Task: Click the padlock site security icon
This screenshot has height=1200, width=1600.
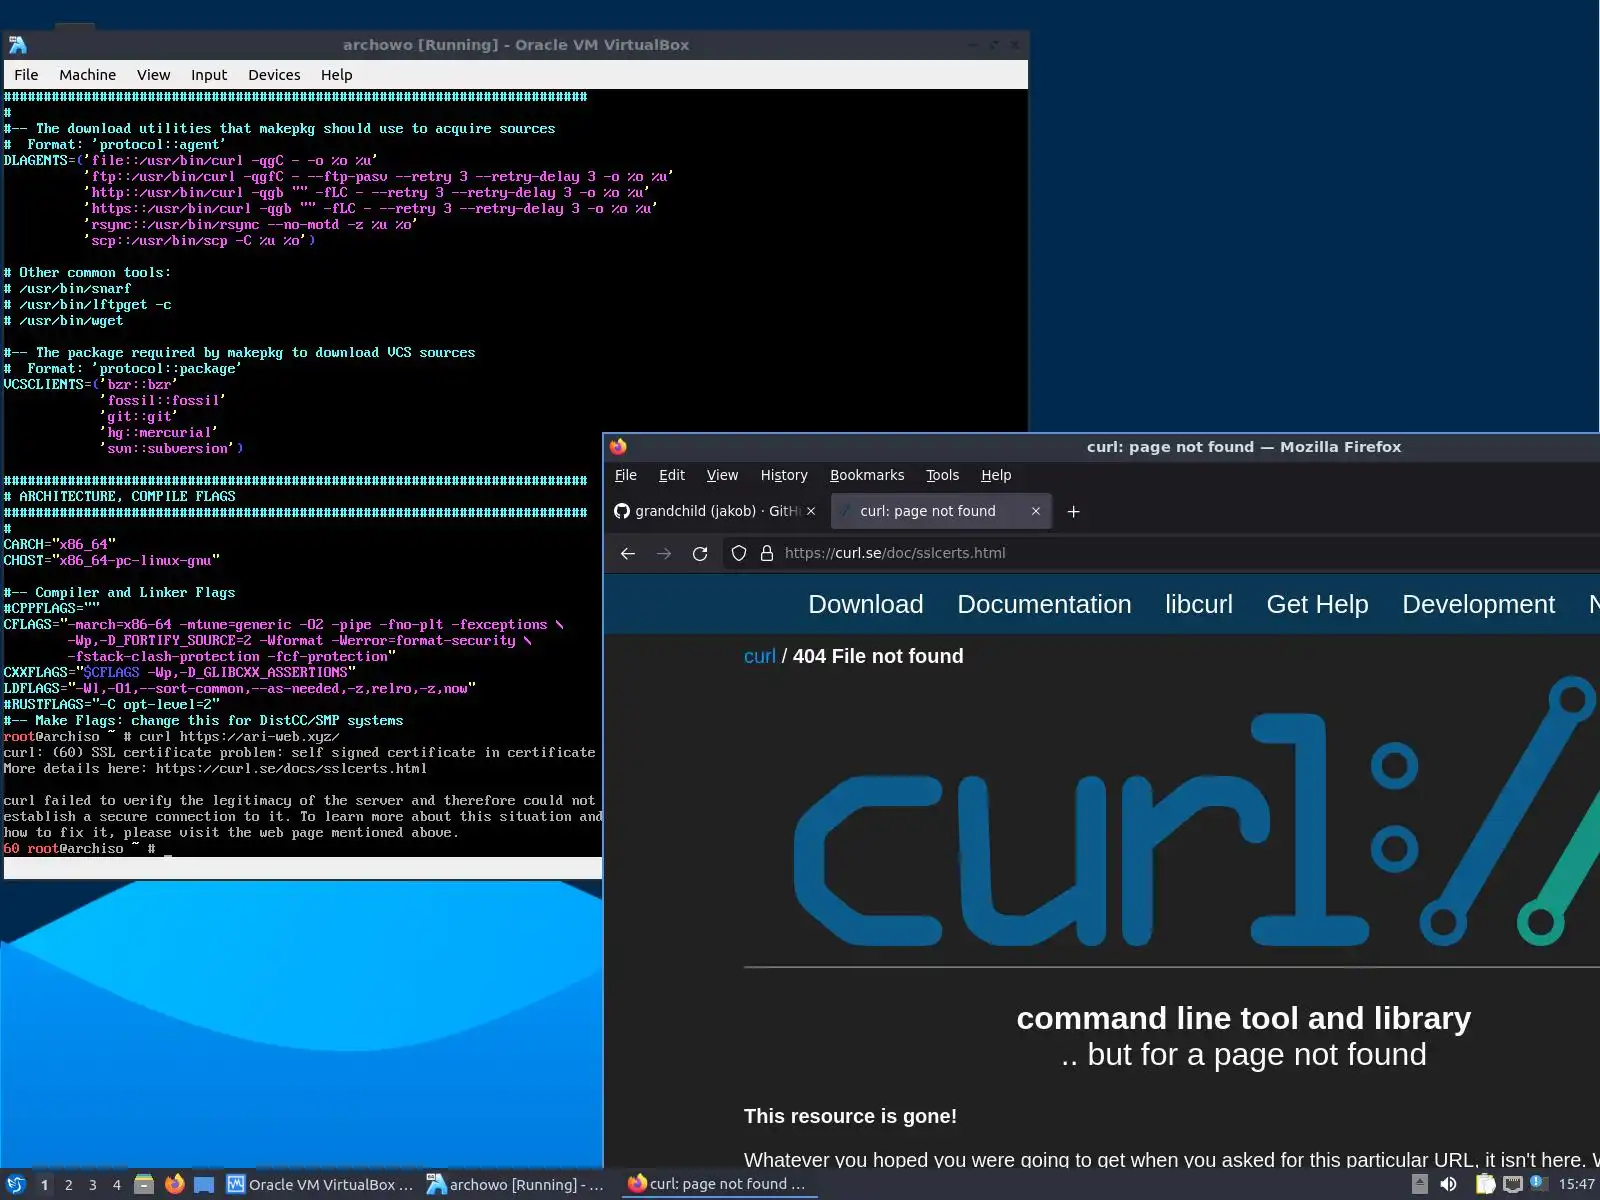Action: [767, 553]
